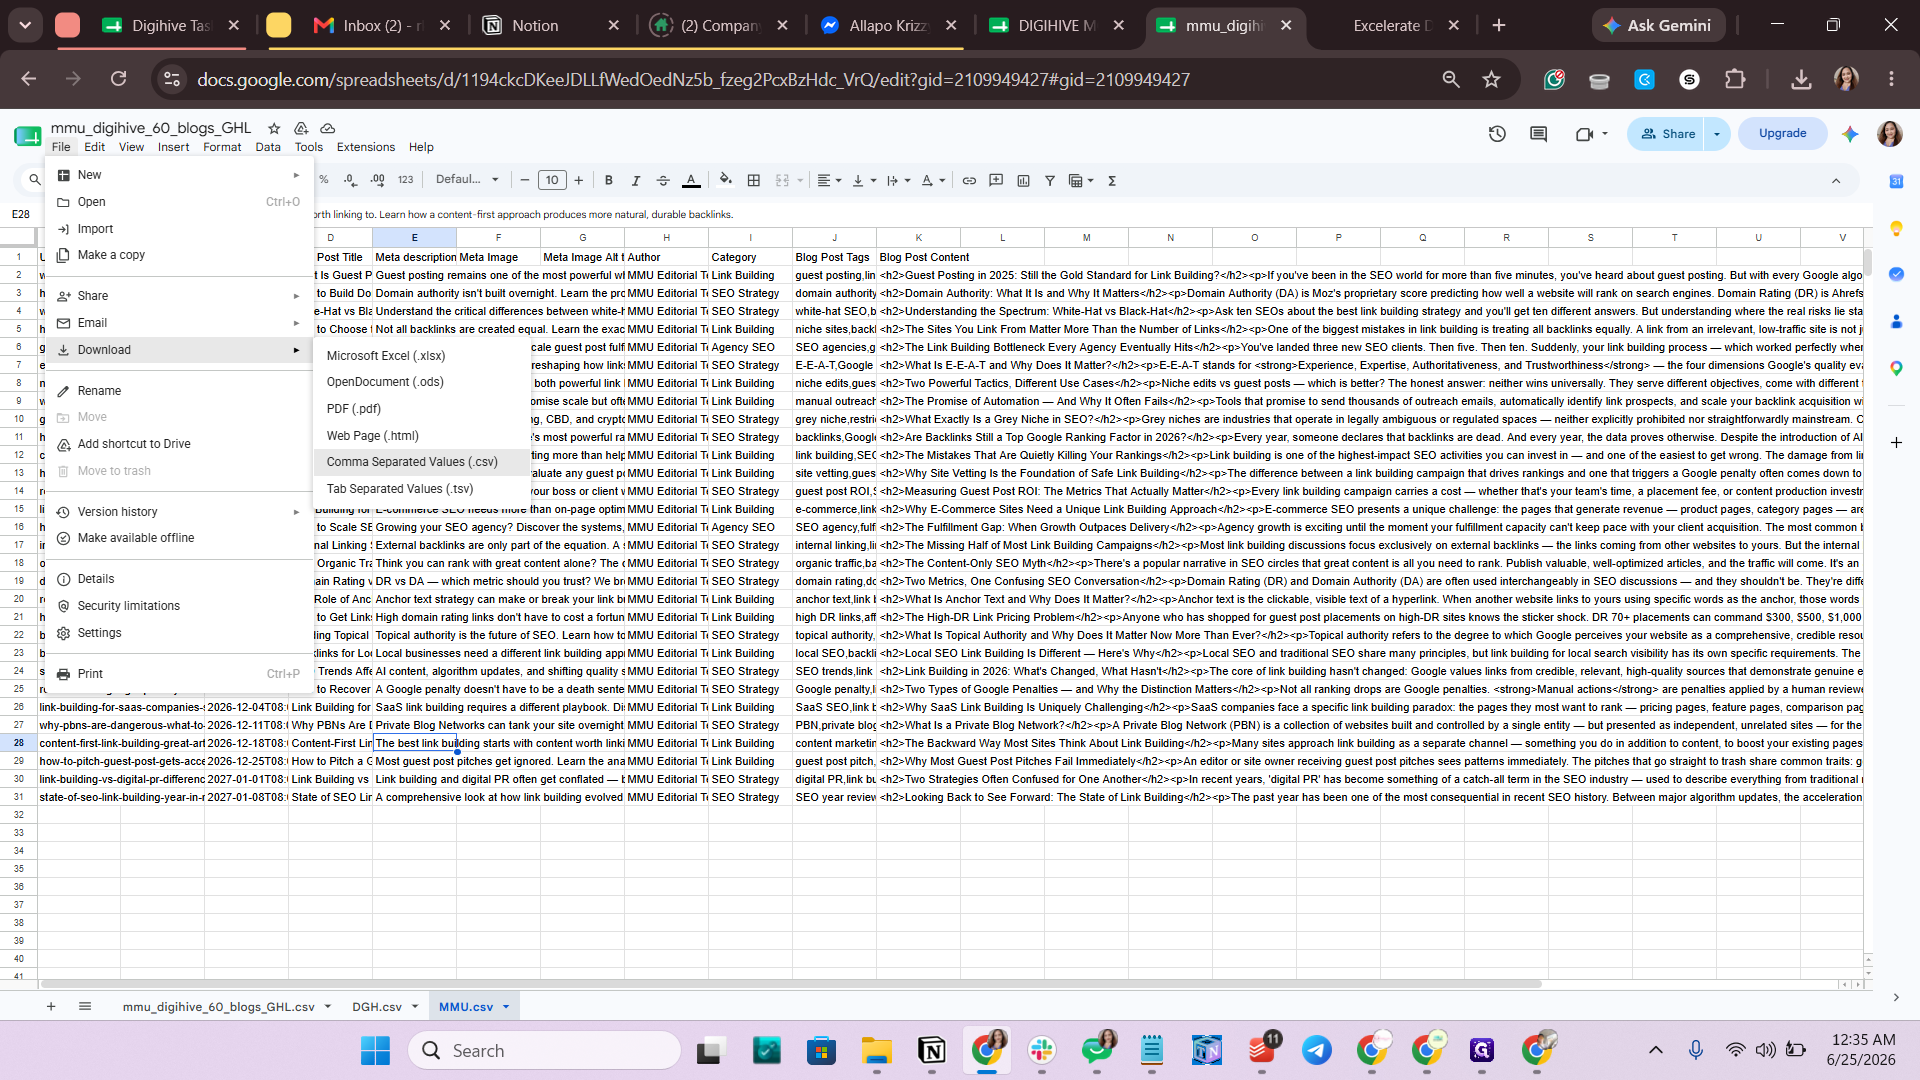Open Google Tasks side panel icon

pyautogui.click(x=1896, y=274)
